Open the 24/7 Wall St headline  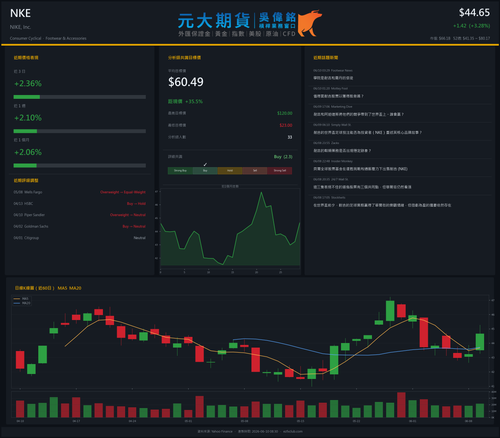(362, 187)
